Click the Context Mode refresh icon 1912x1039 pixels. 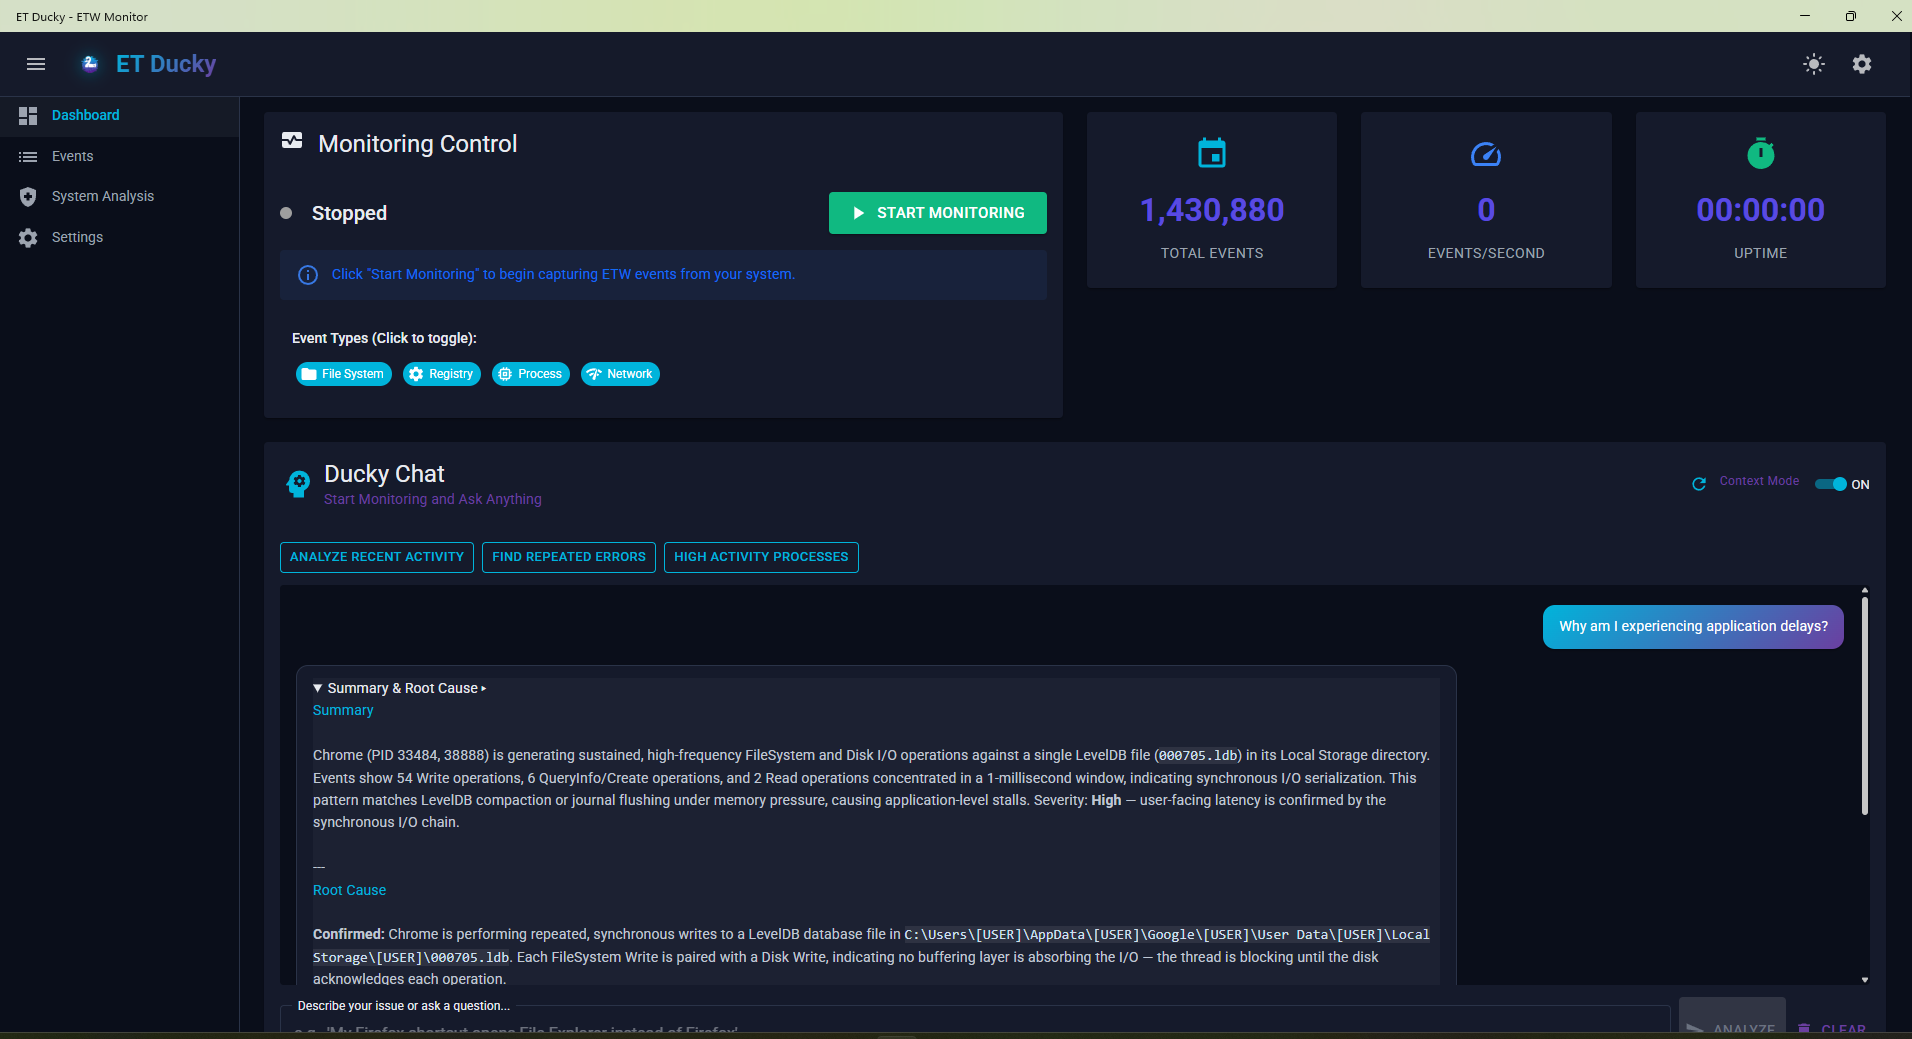(x=1698, y=484)
